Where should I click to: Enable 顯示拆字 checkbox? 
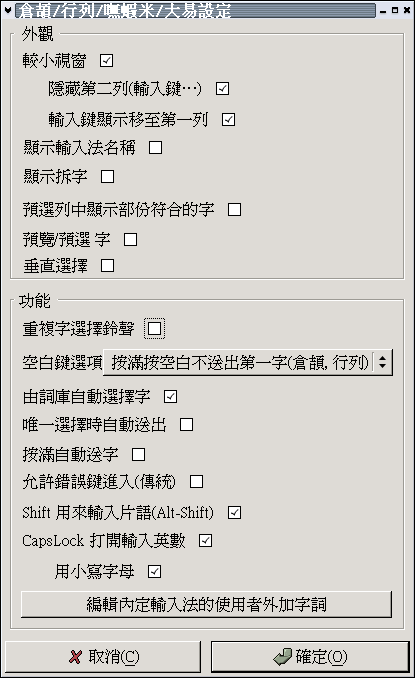point(107,176)
